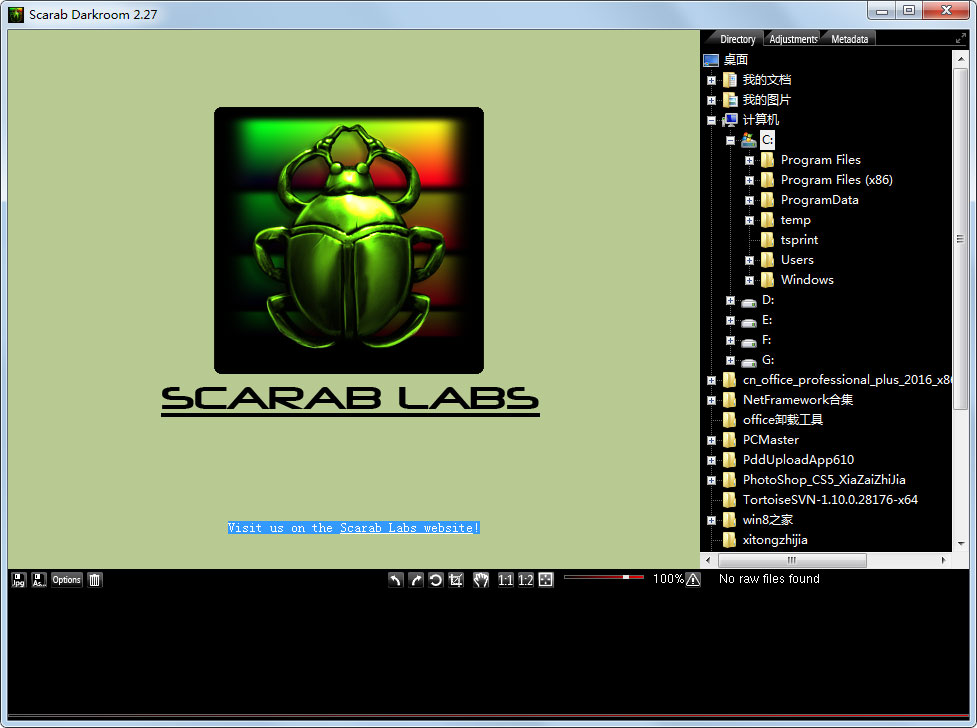Click the circular reset rotation icon
Screen dimensions: 977x728
tap(436, 580)
